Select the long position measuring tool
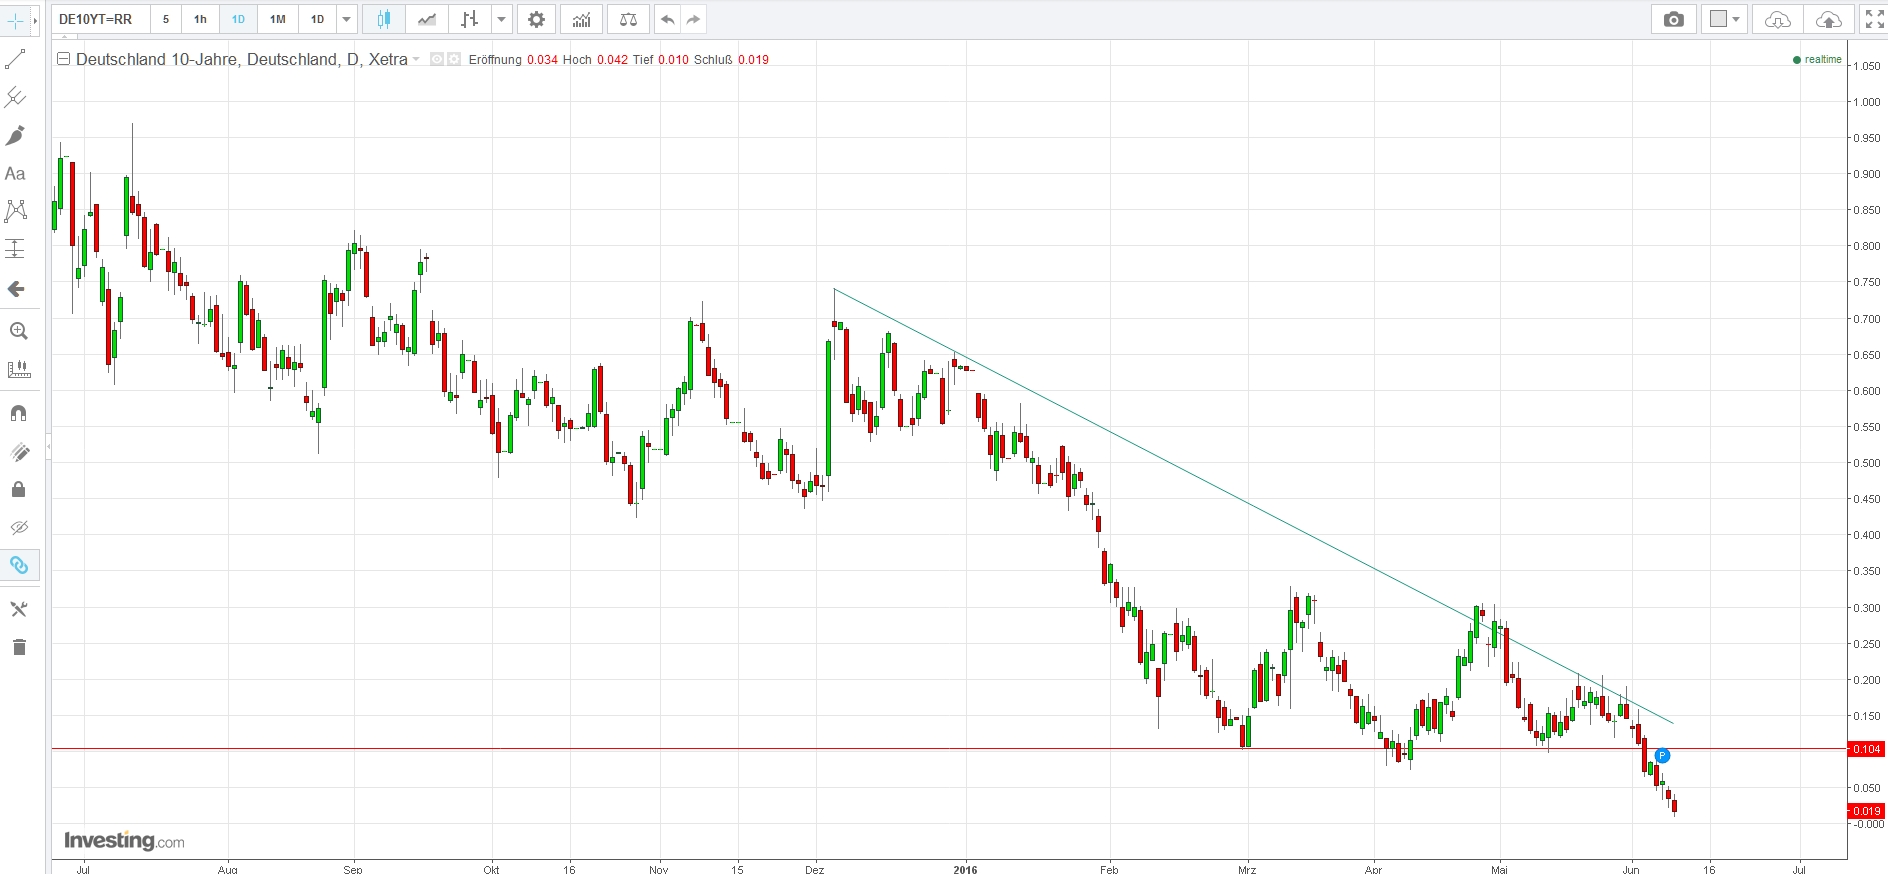The height and width of the screenshot is (874, 1888). (x=16, y=248)
